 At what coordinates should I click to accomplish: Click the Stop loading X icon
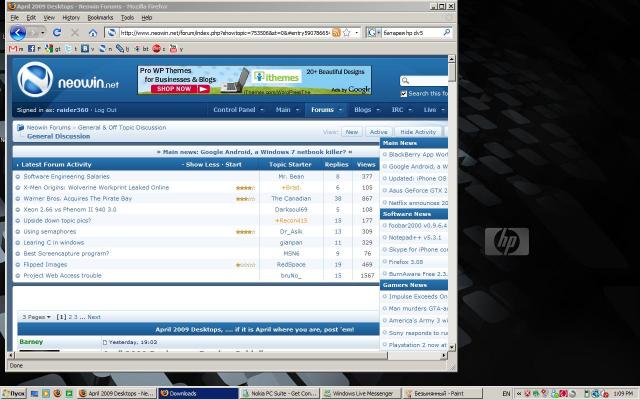[x=75, y=33]
